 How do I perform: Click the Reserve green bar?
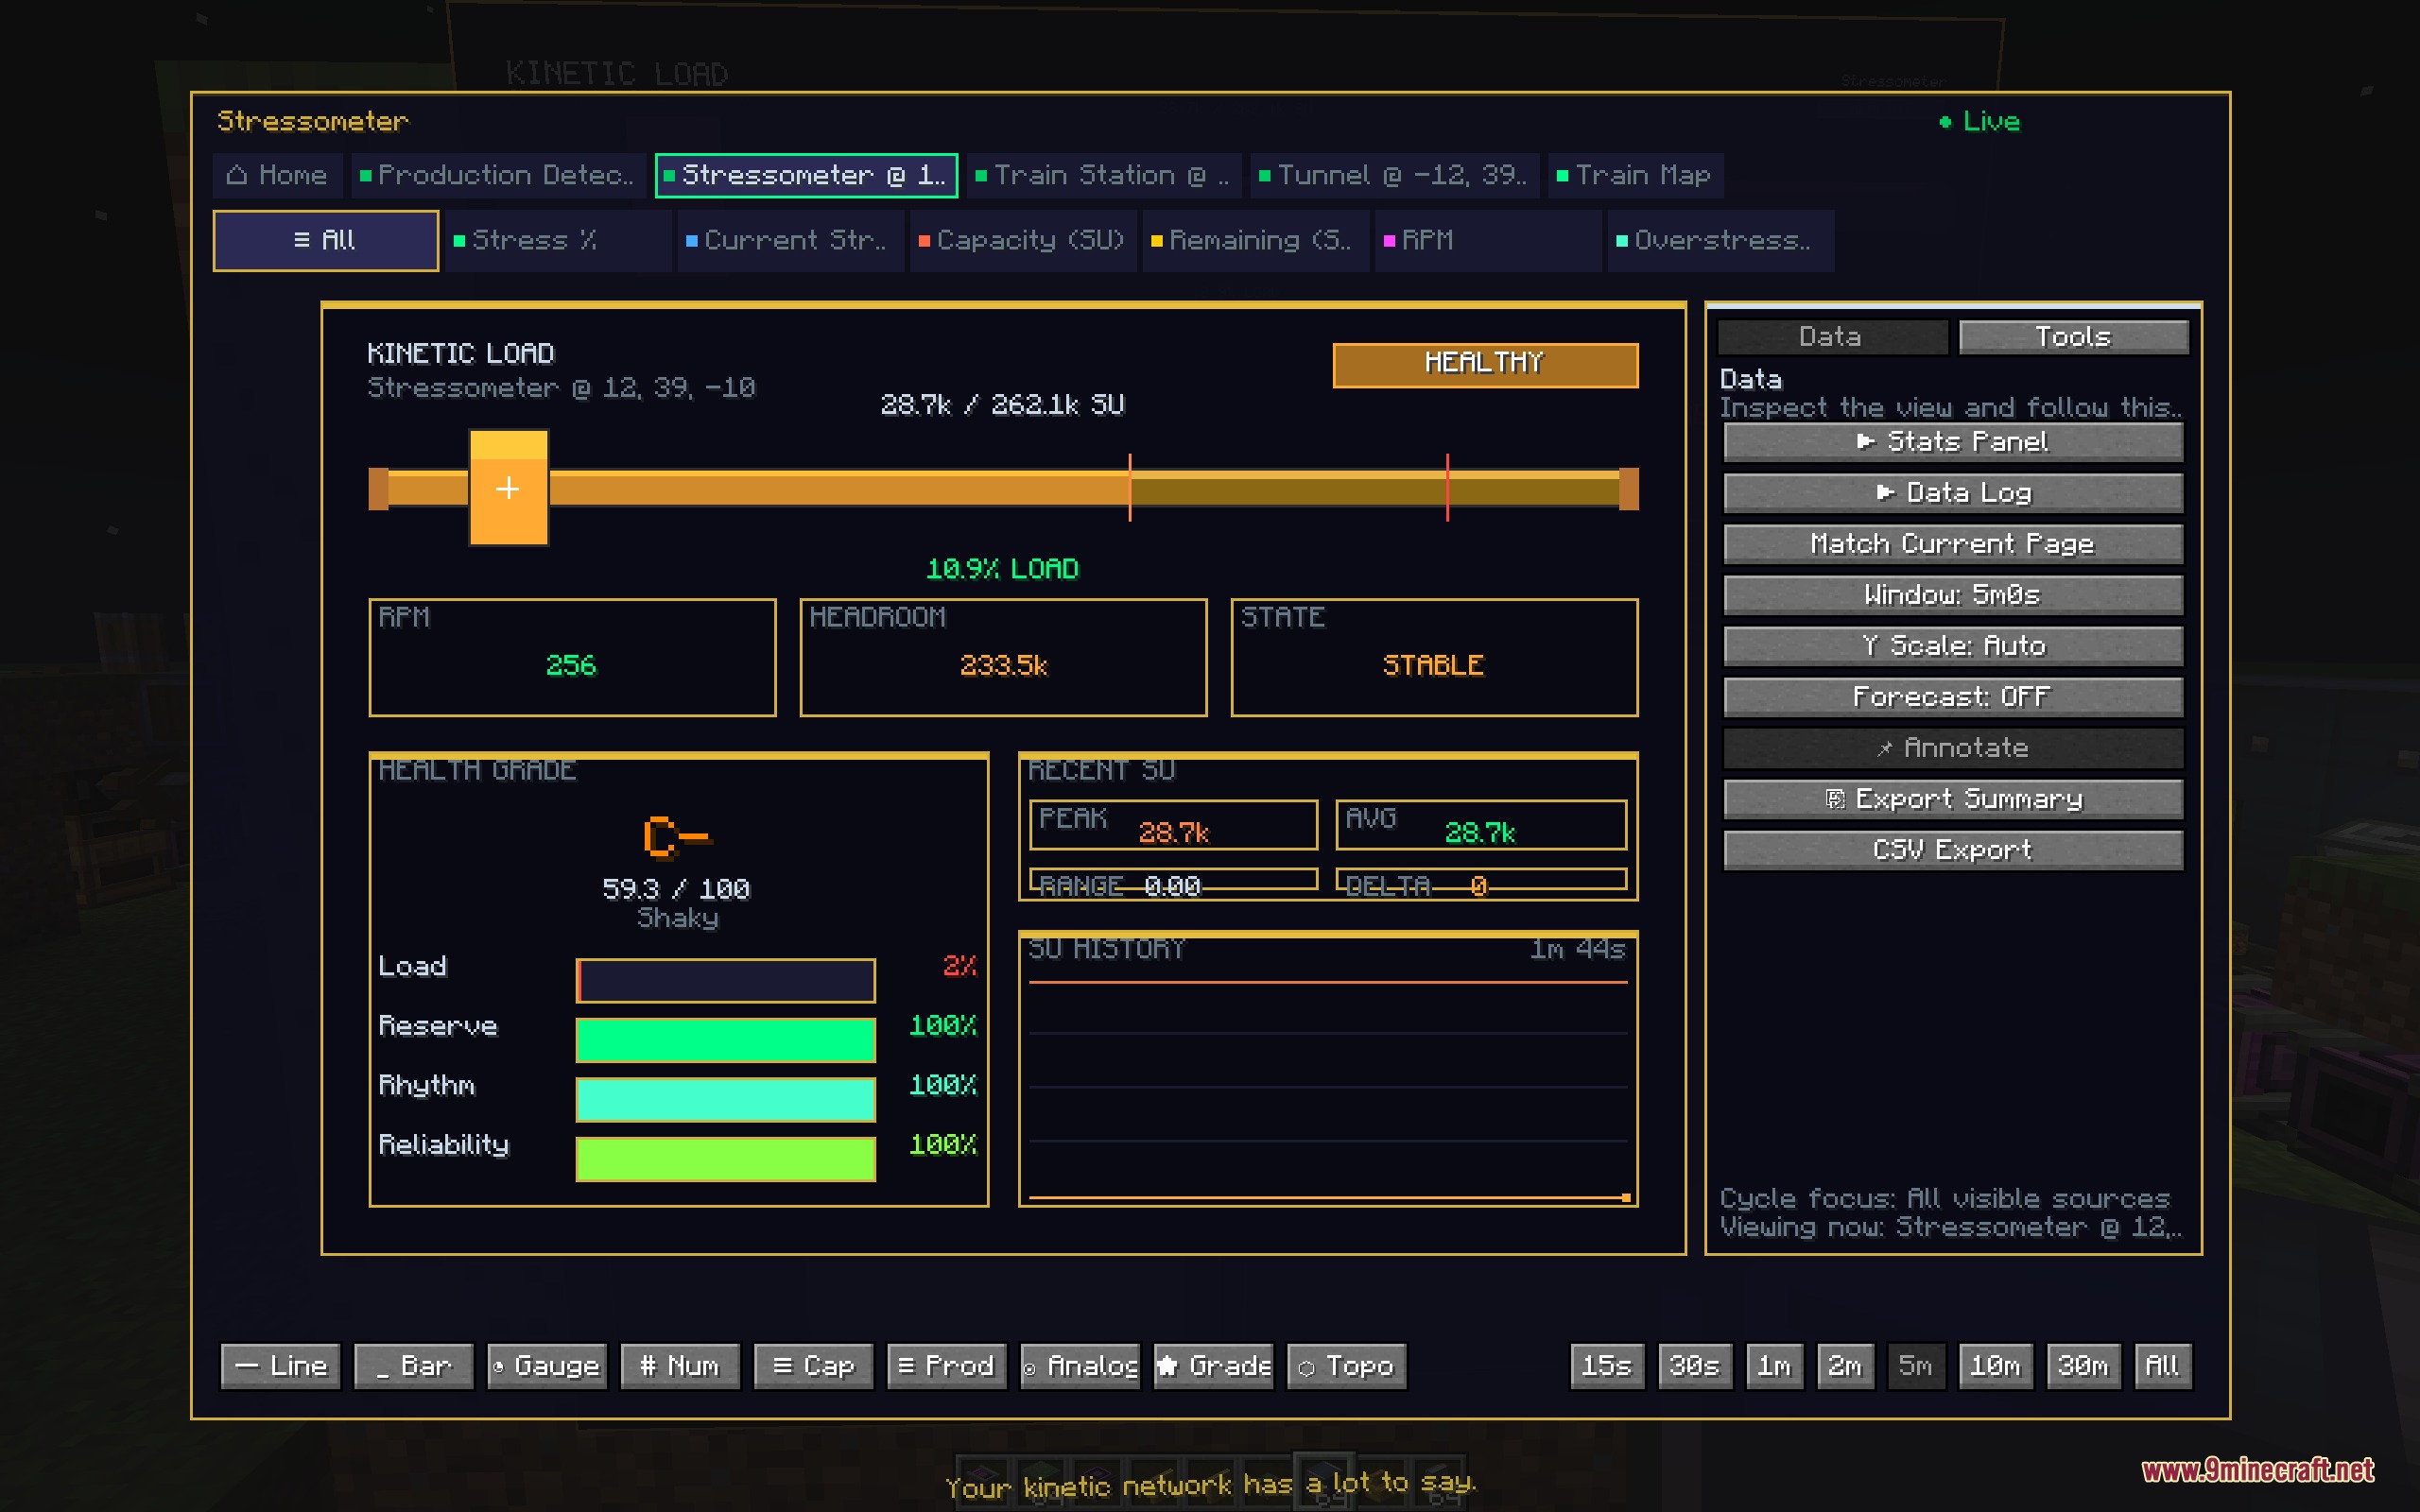(x=726, y=1040)
